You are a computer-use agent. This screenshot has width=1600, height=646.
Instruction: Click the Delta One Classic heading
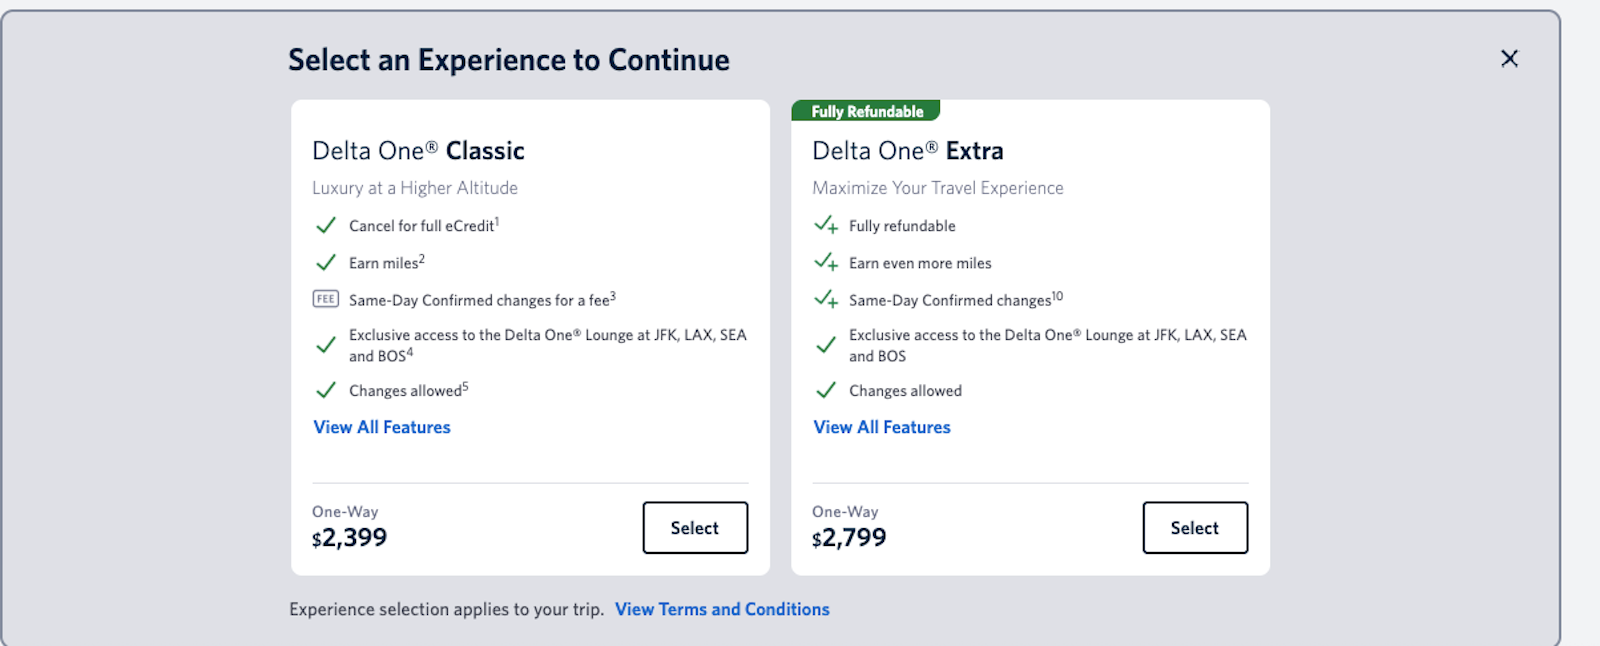[x=418, y=151]
